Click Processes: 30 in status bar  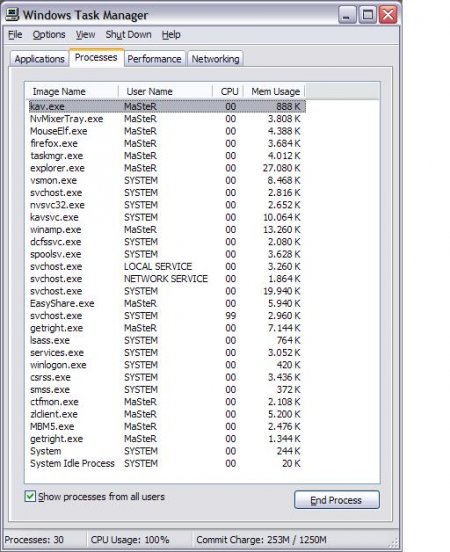[34, 540]
